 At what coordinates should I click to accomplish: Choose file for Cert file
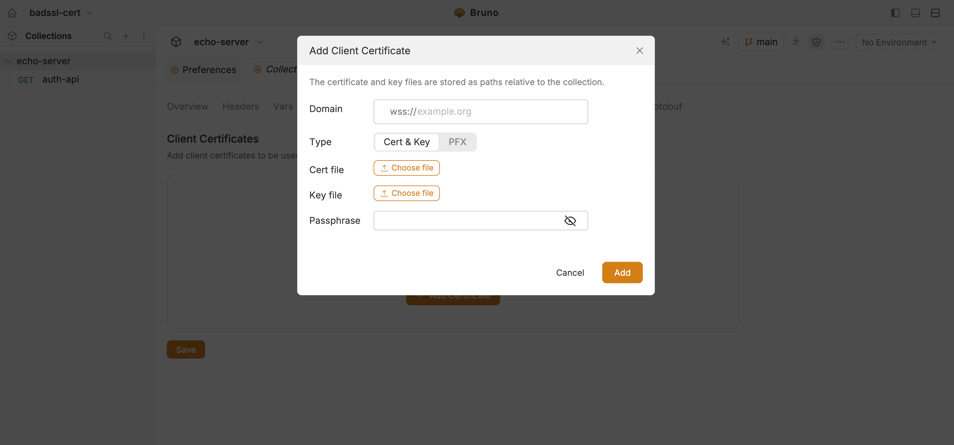tap(406, 168)
